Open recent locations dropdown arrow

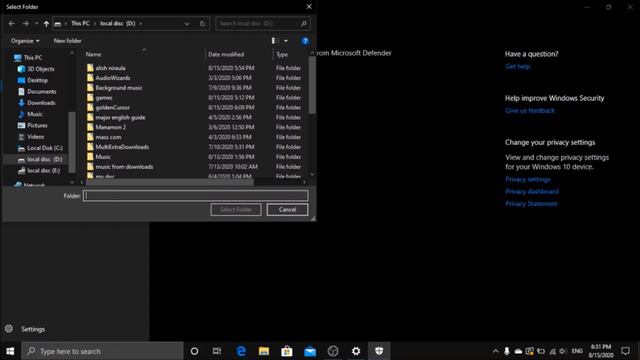tap(36, 24)
